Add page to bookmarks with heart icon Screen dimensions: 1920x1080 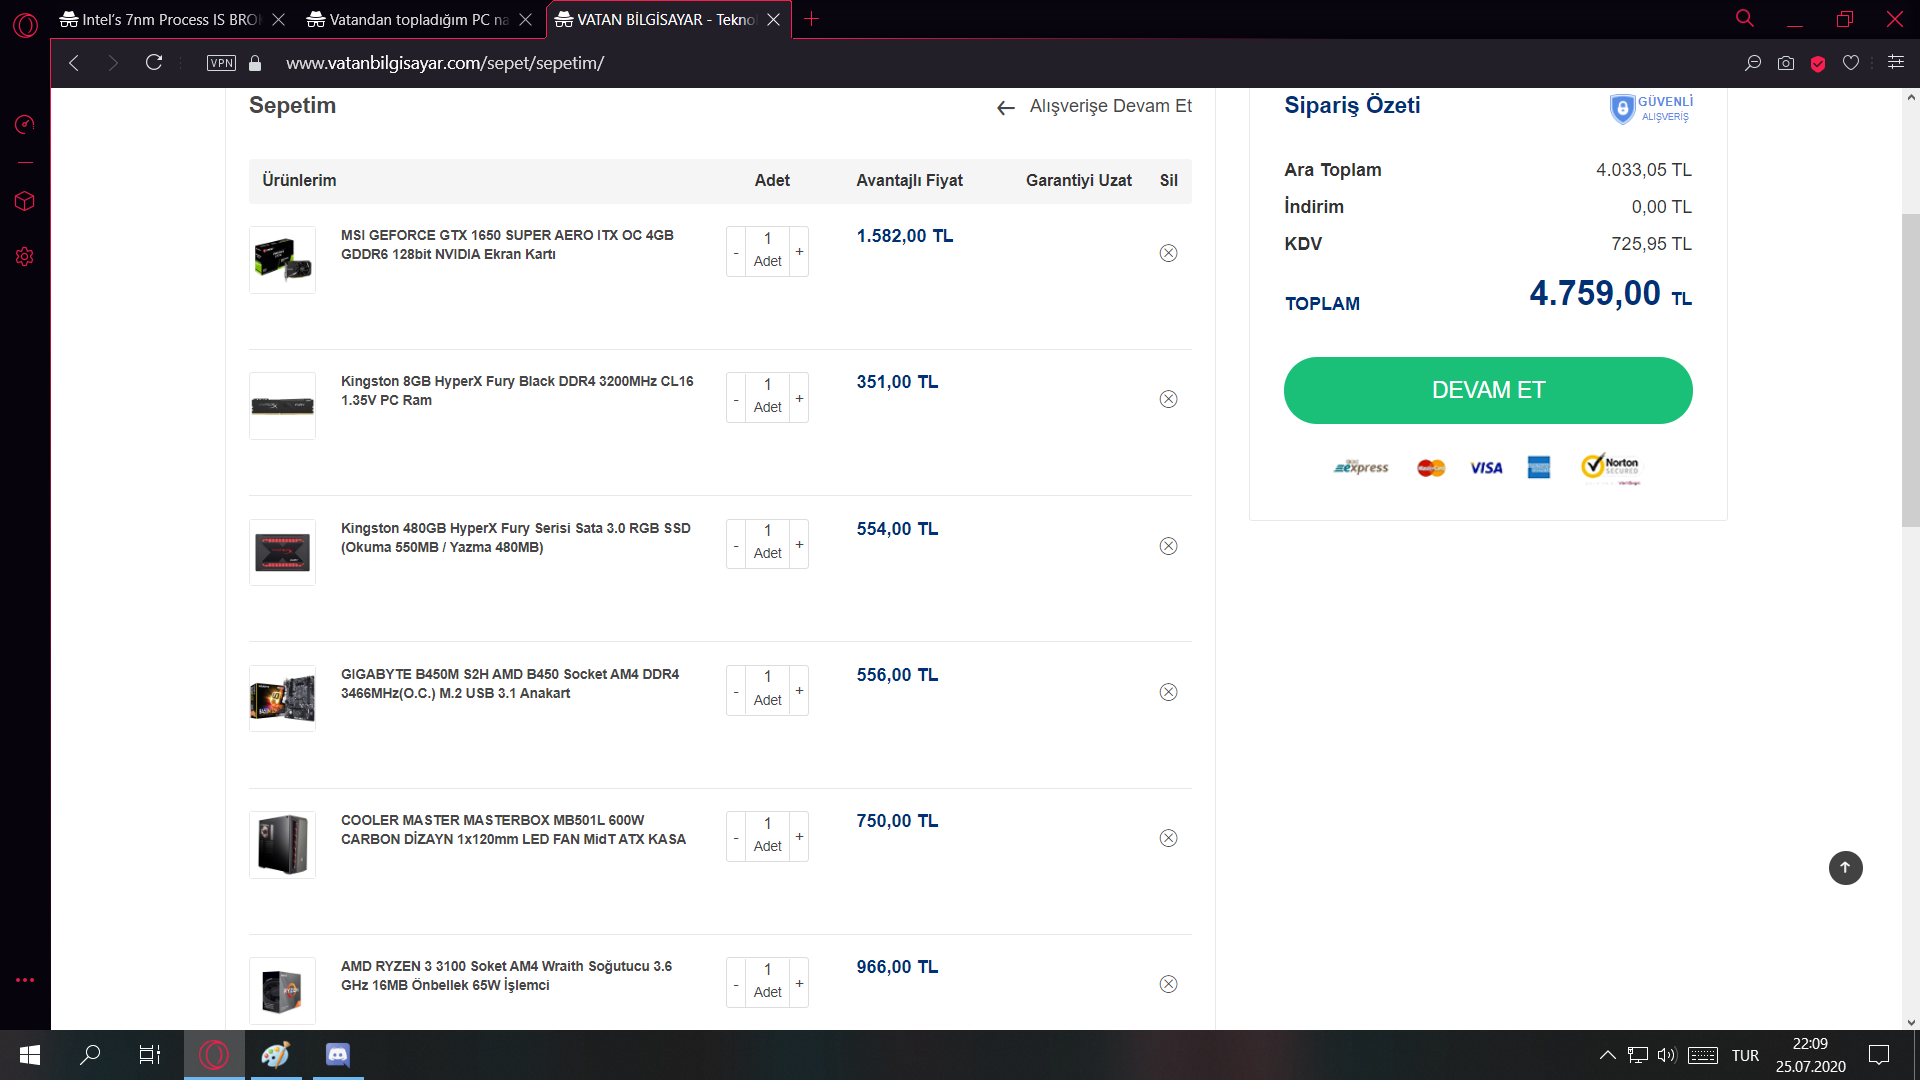click(x=1851, y=63)
